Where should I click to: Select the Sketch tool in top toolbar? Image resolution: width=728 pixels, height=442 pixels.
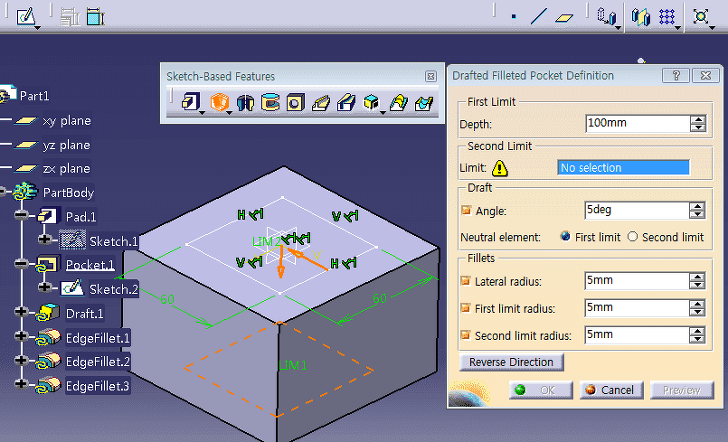(26, 17)
